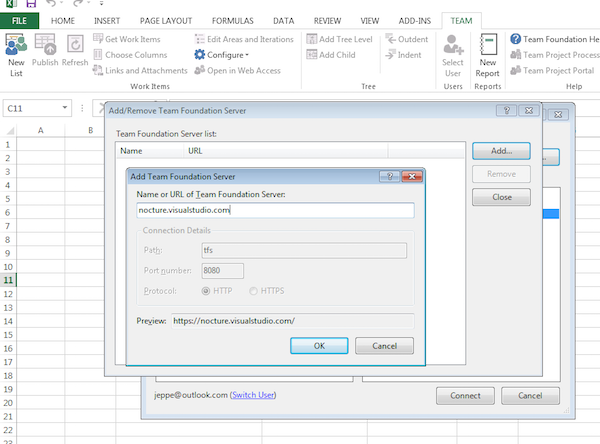This screenshot has height=444, width=600.
Task: Switch to the HOME tab
Action: pos(63,21)
